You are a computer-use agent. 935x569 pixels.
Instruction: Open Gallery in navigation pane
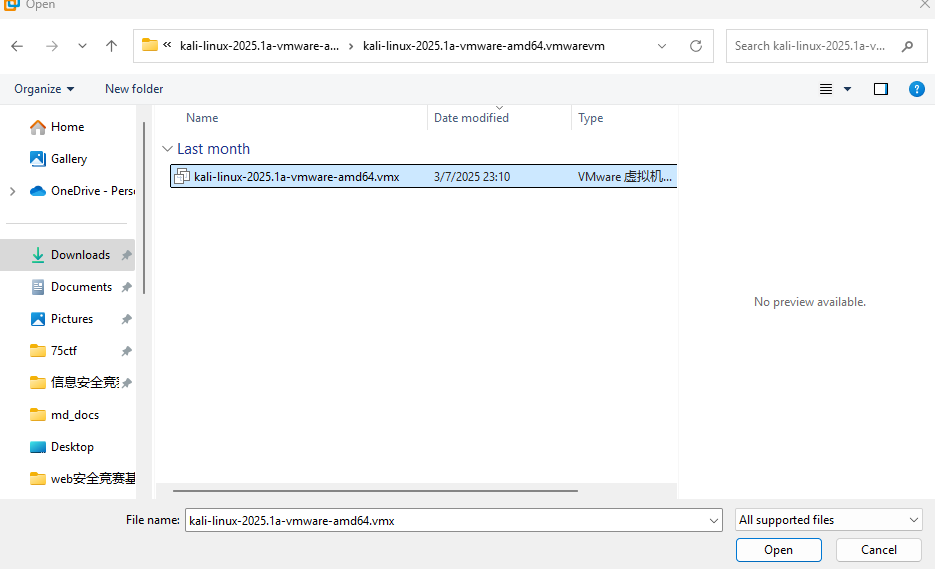[x=69, y=159]
